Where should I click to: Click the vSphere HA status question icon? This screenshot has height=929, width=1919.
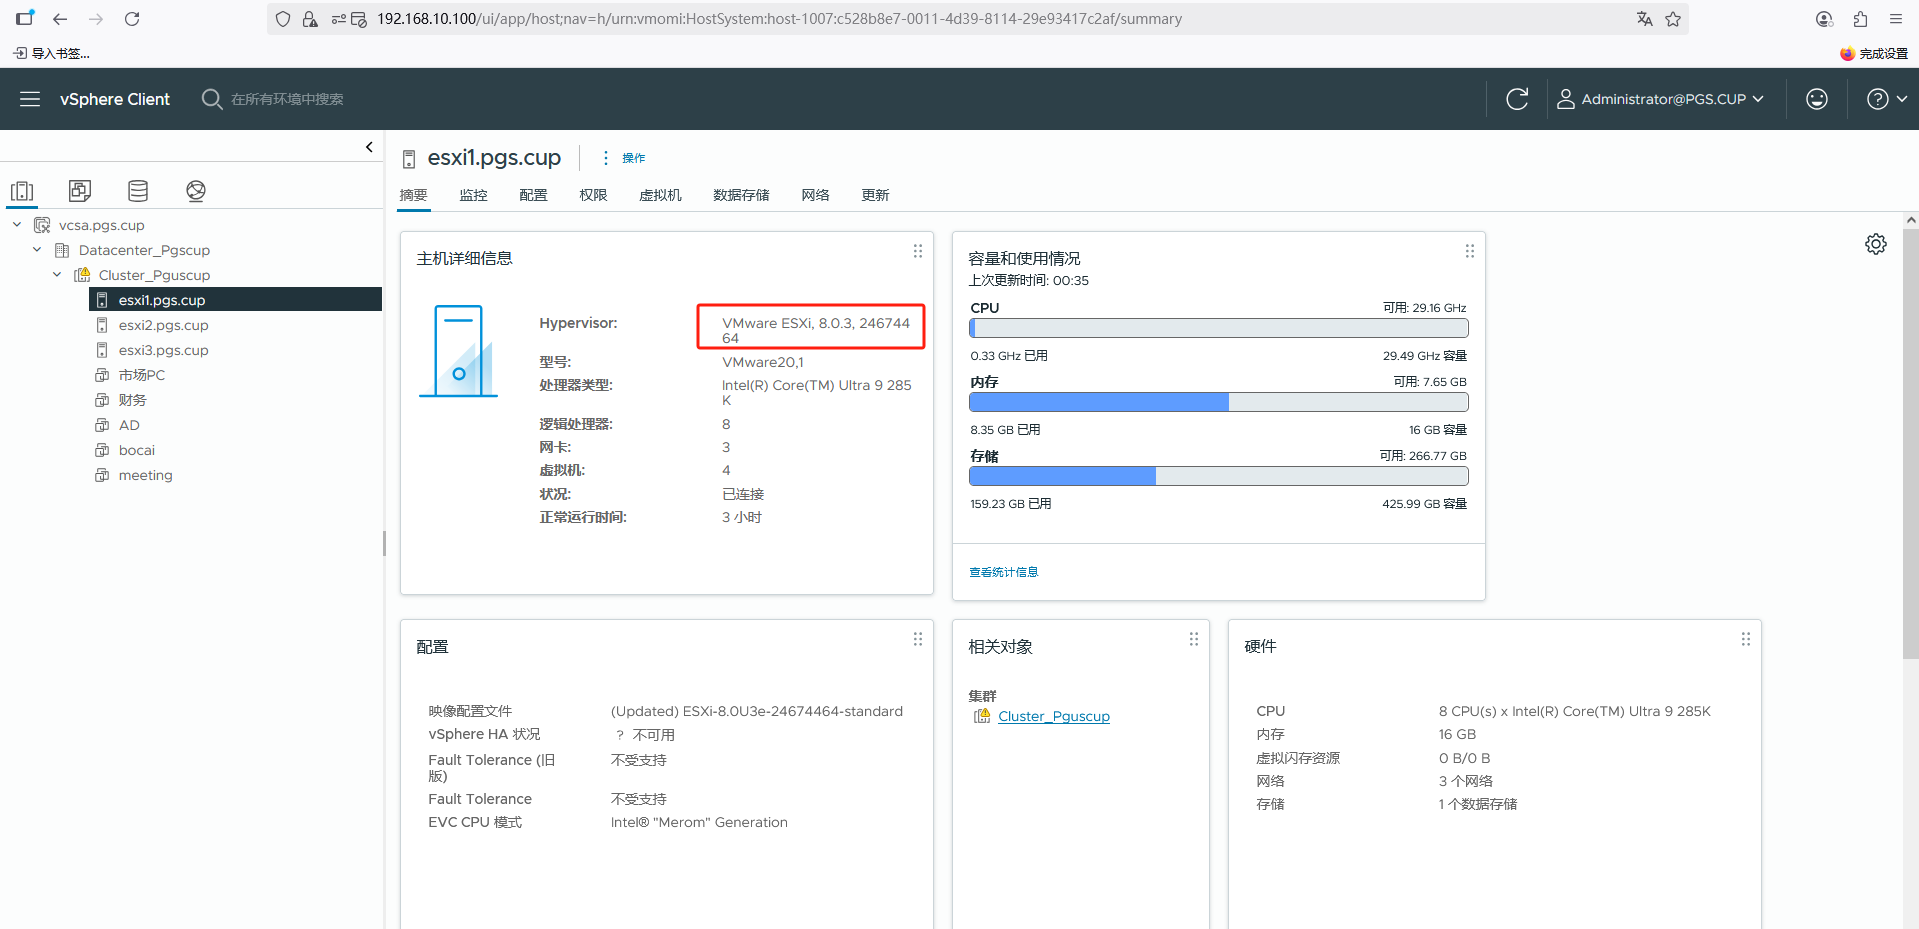[620, 735]
